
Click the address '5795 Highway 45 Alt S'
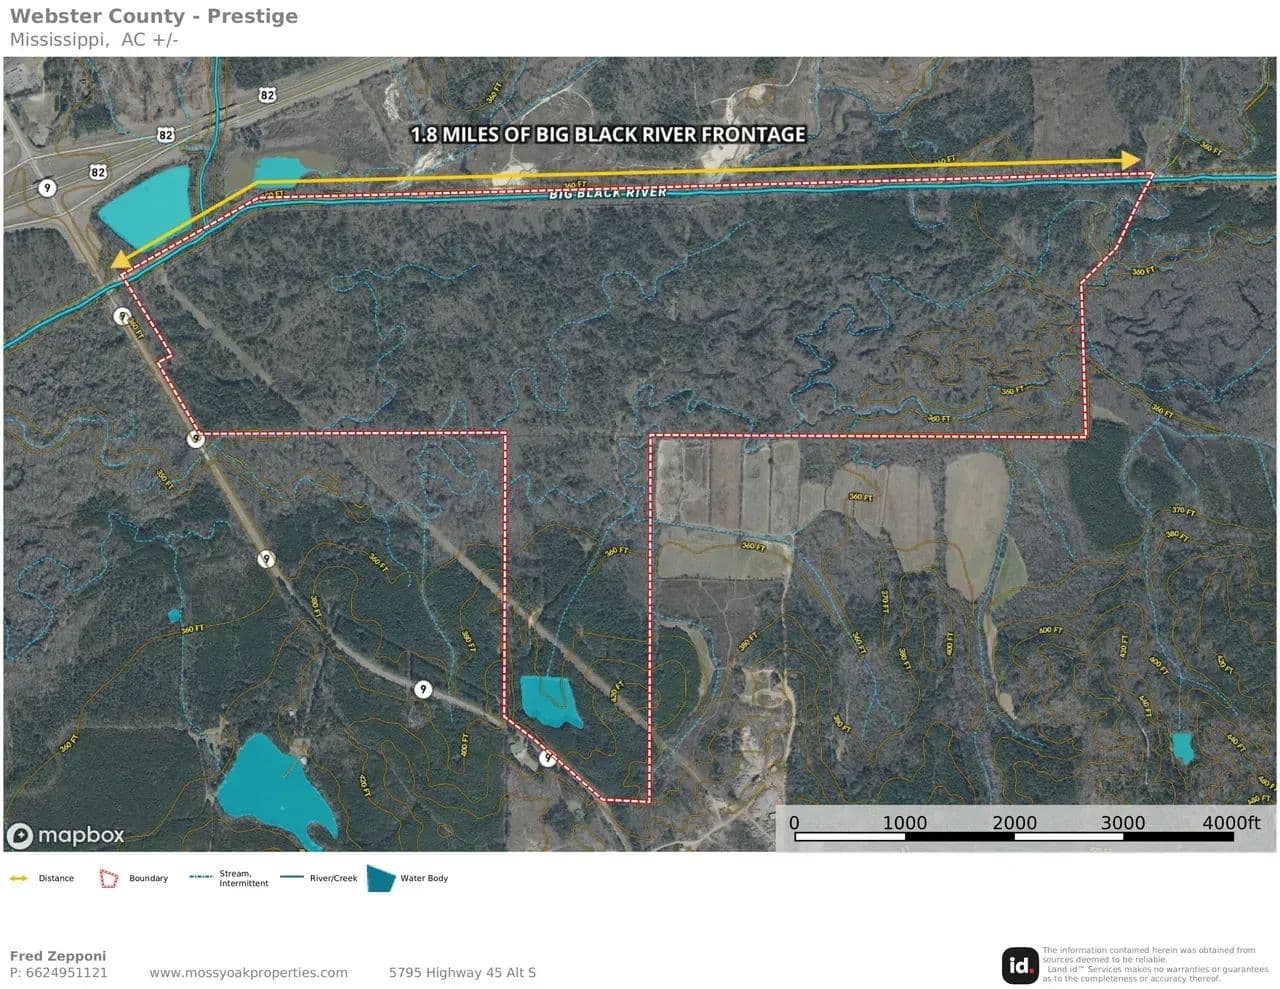(x=462, y=972)
